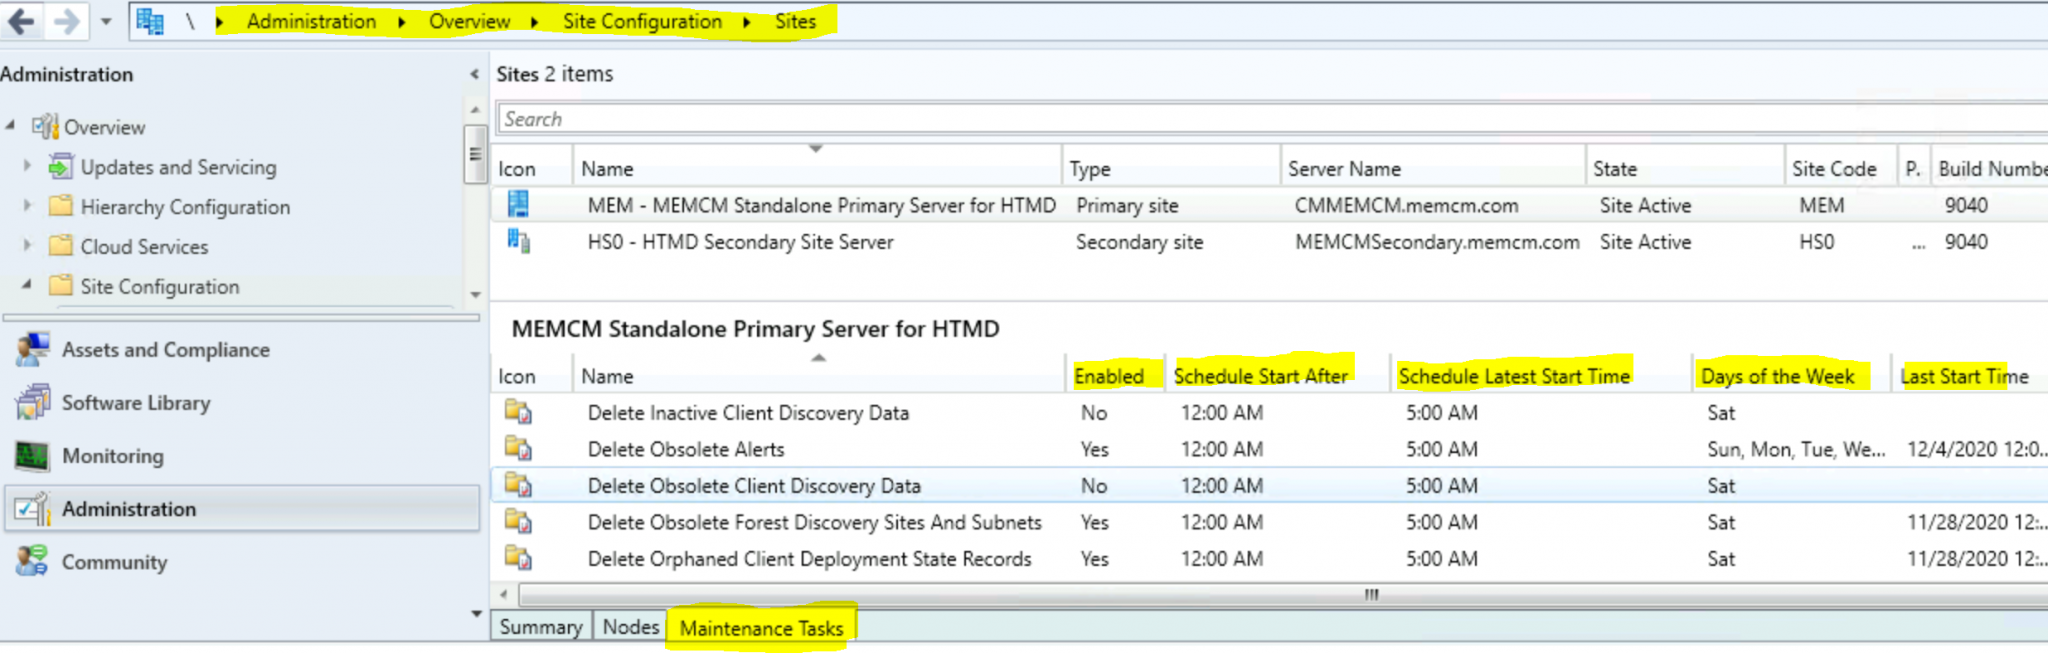The width and height of the screenshot is (2048, 653).
Task: Sort tasks by Last Start Time column
Action: coord(1969,376)
